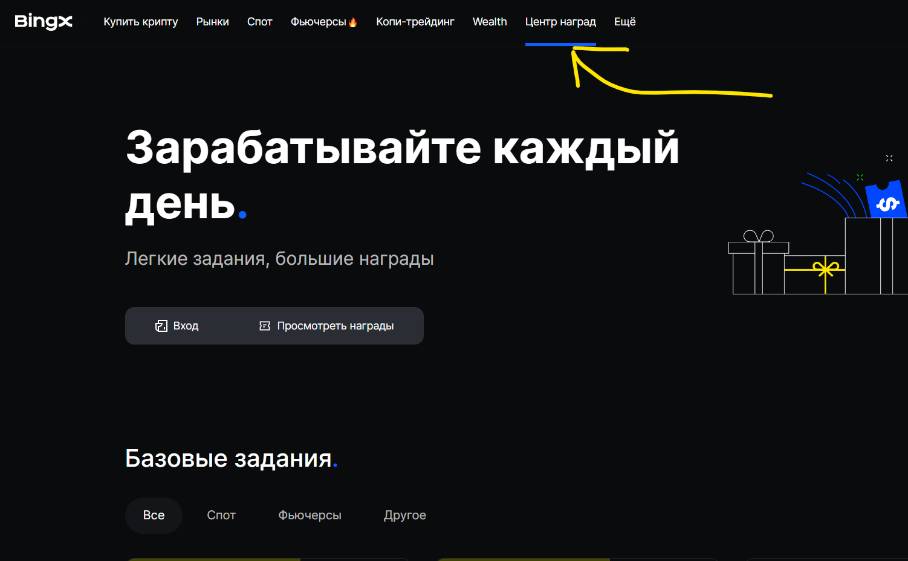908x561 pixels.
Task: Click the Легкие задания, большие награды subtitle
Action: (x=279, y=259)
